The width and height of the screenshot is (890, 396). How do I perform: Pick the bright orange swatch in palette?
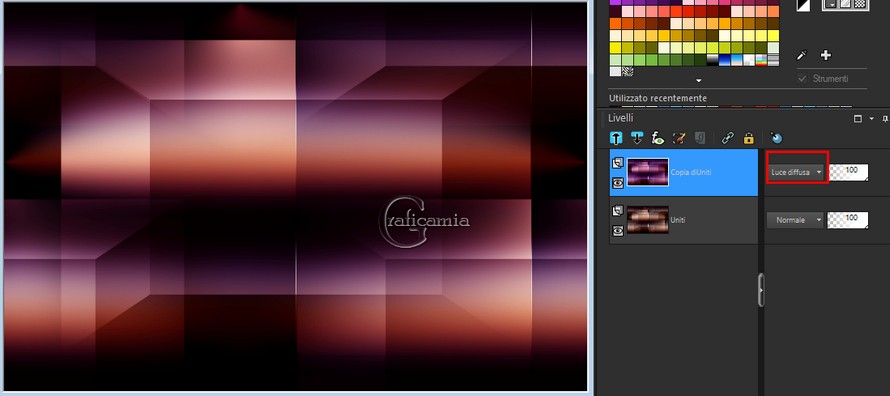(615, 23)
